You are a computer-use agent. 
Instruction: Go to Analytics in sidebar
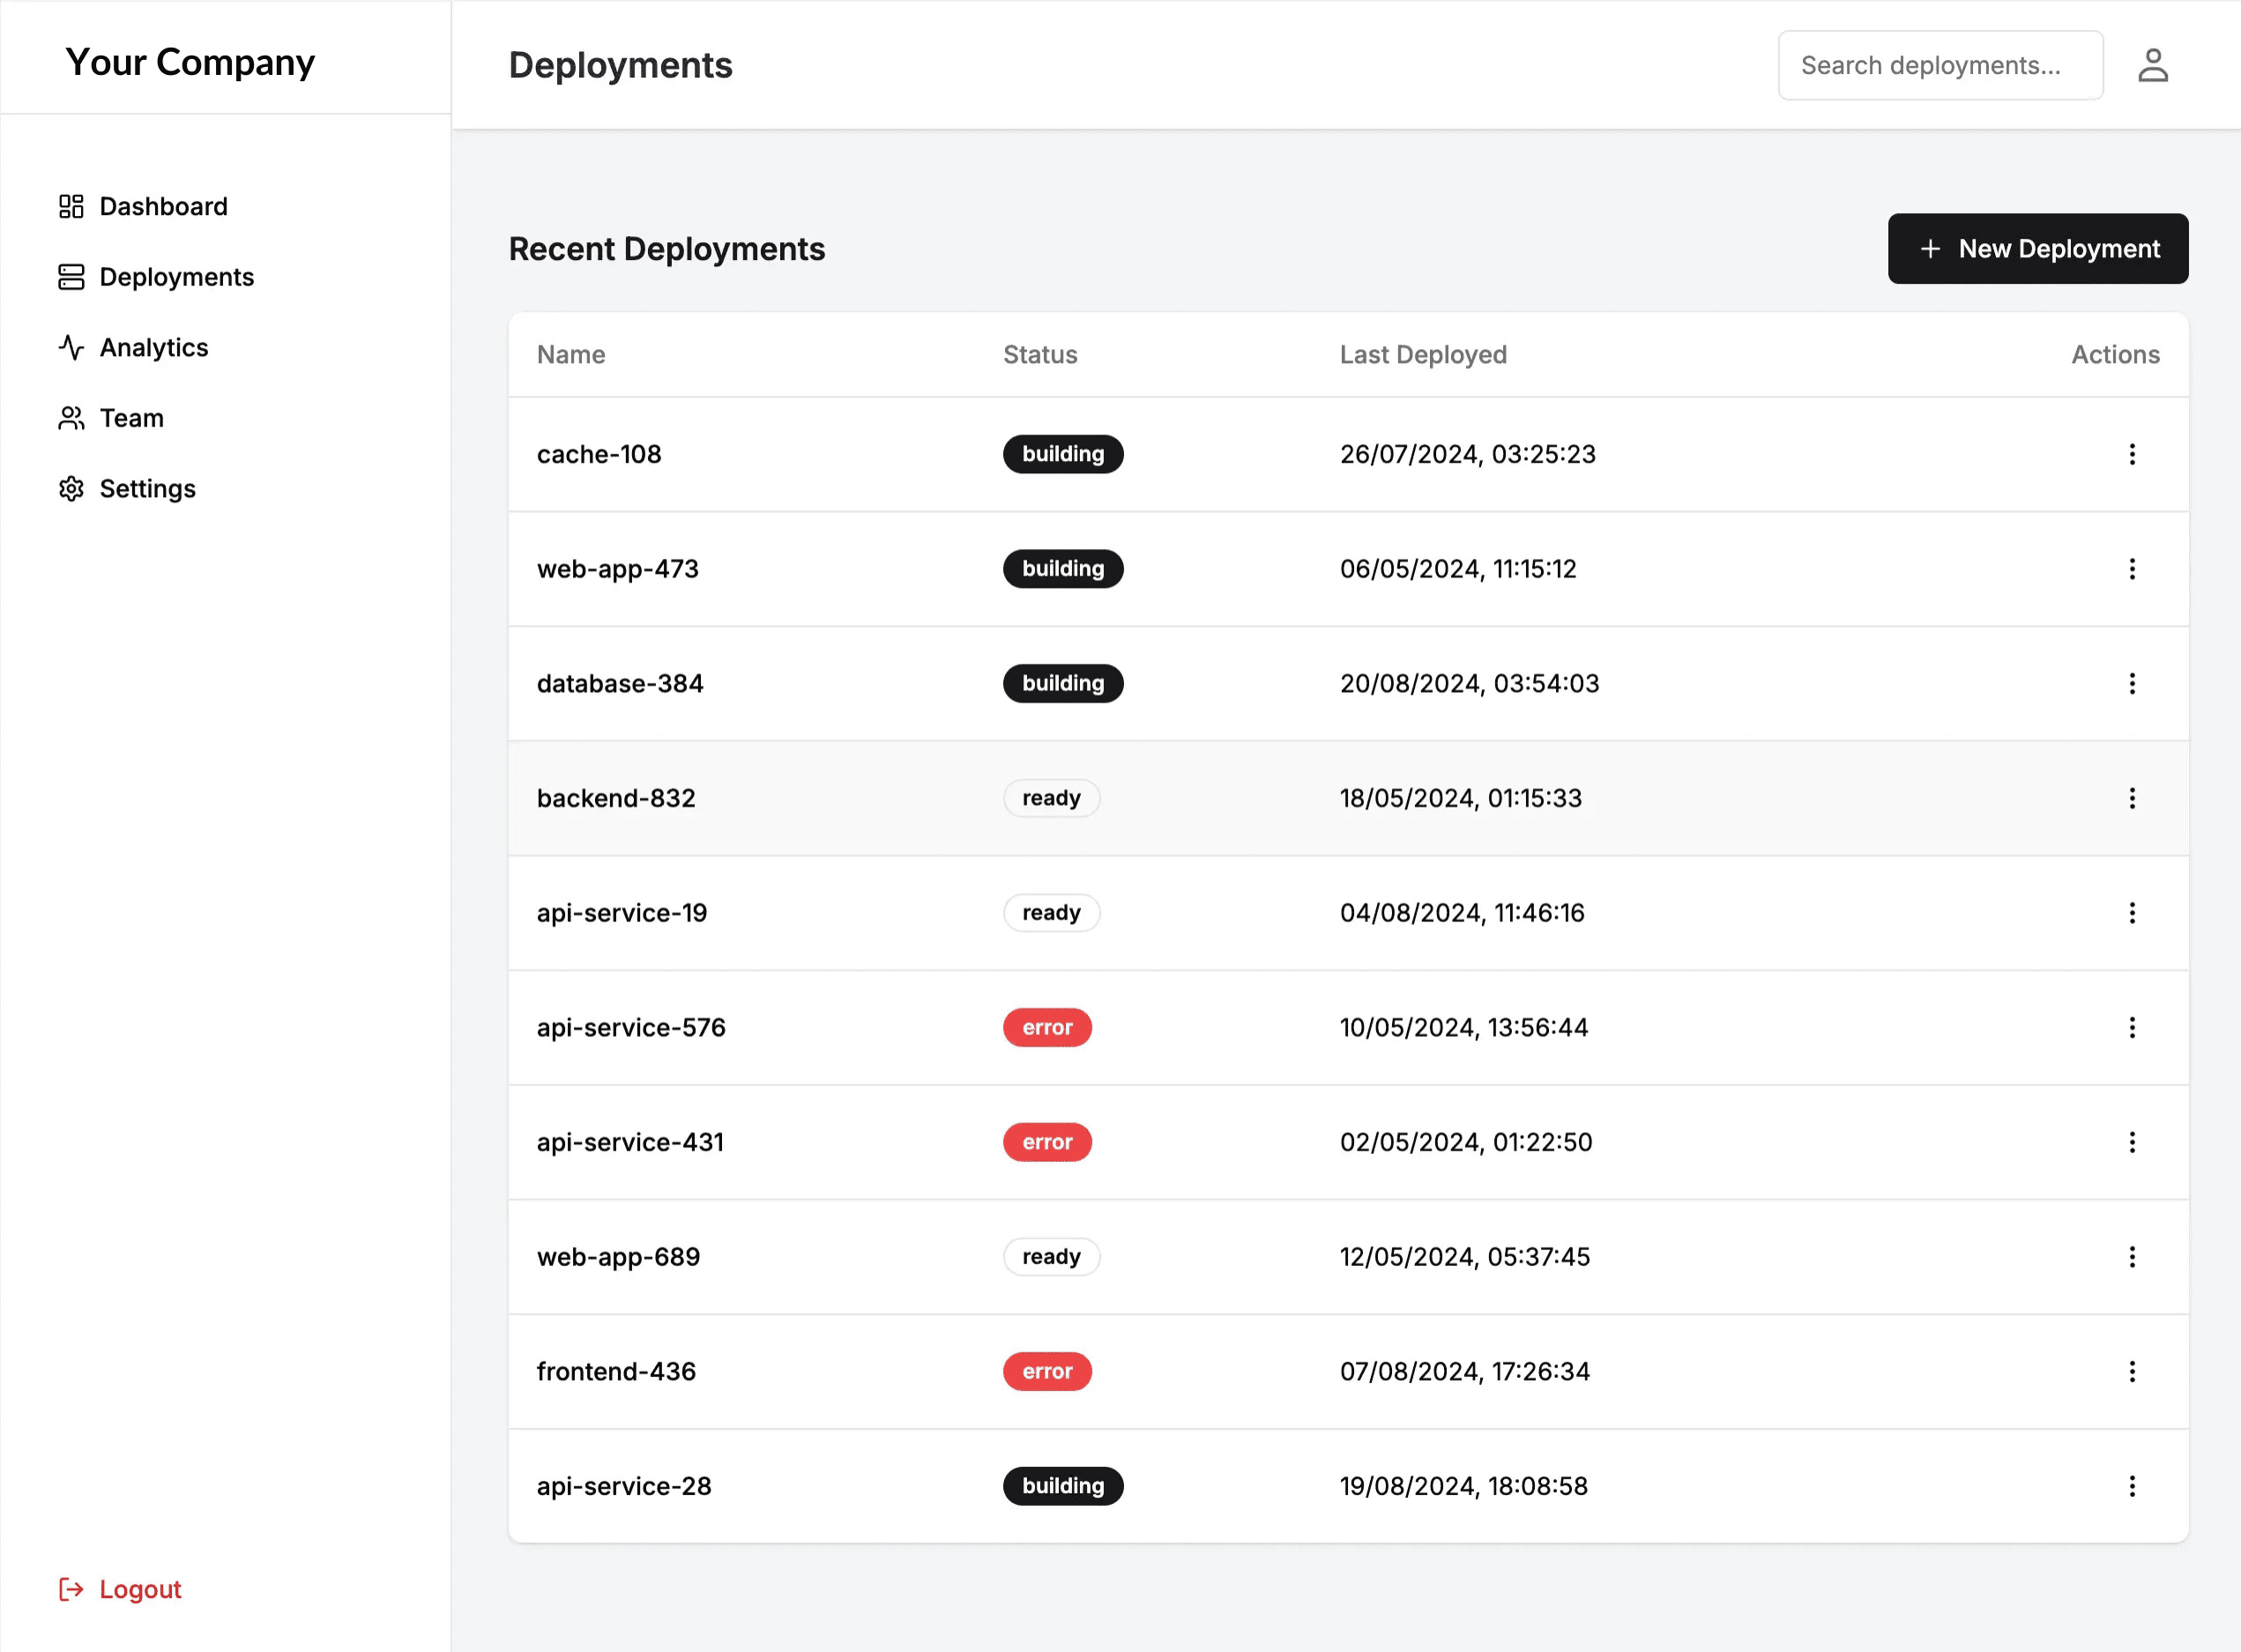tap(154, 347)
